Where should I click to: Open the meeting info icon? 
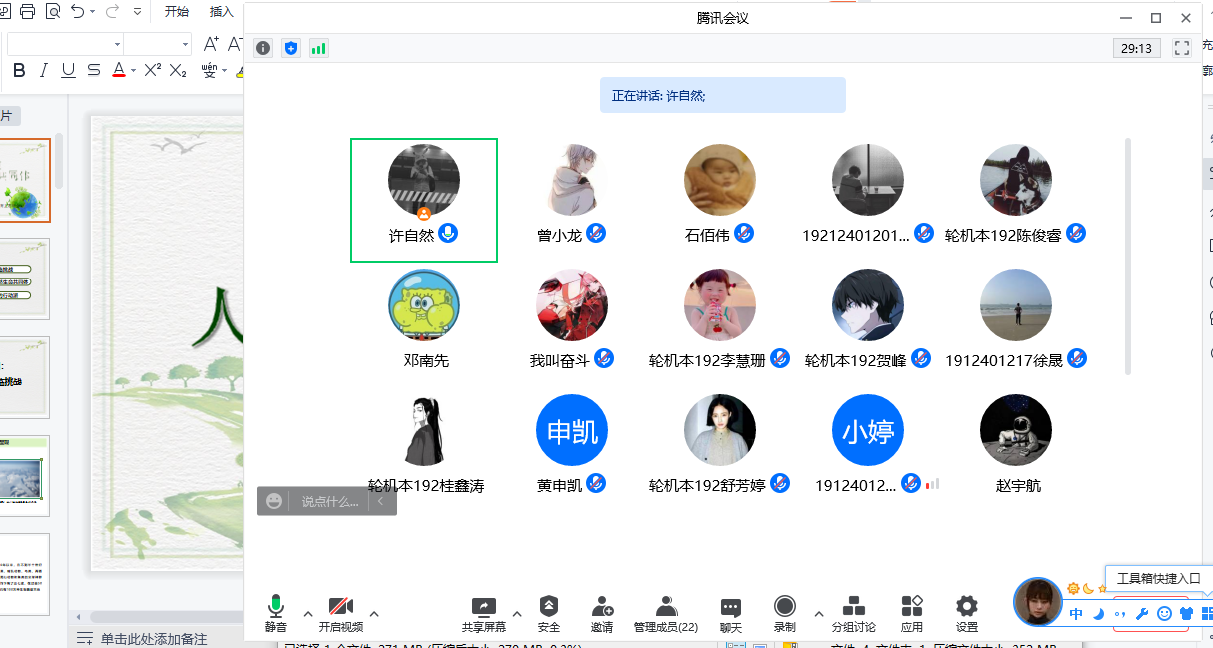click(263, 48)
